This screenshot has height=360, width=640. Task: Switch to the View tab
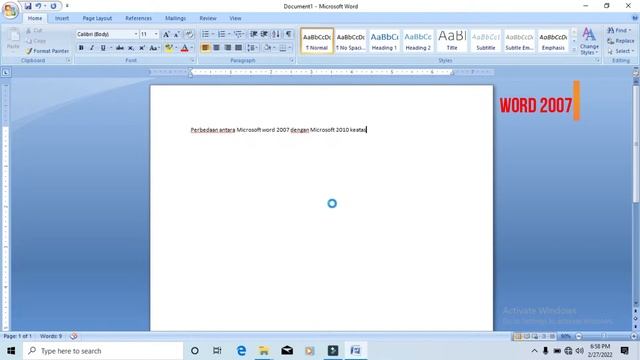pyautogui.click(x=235, y=18)
